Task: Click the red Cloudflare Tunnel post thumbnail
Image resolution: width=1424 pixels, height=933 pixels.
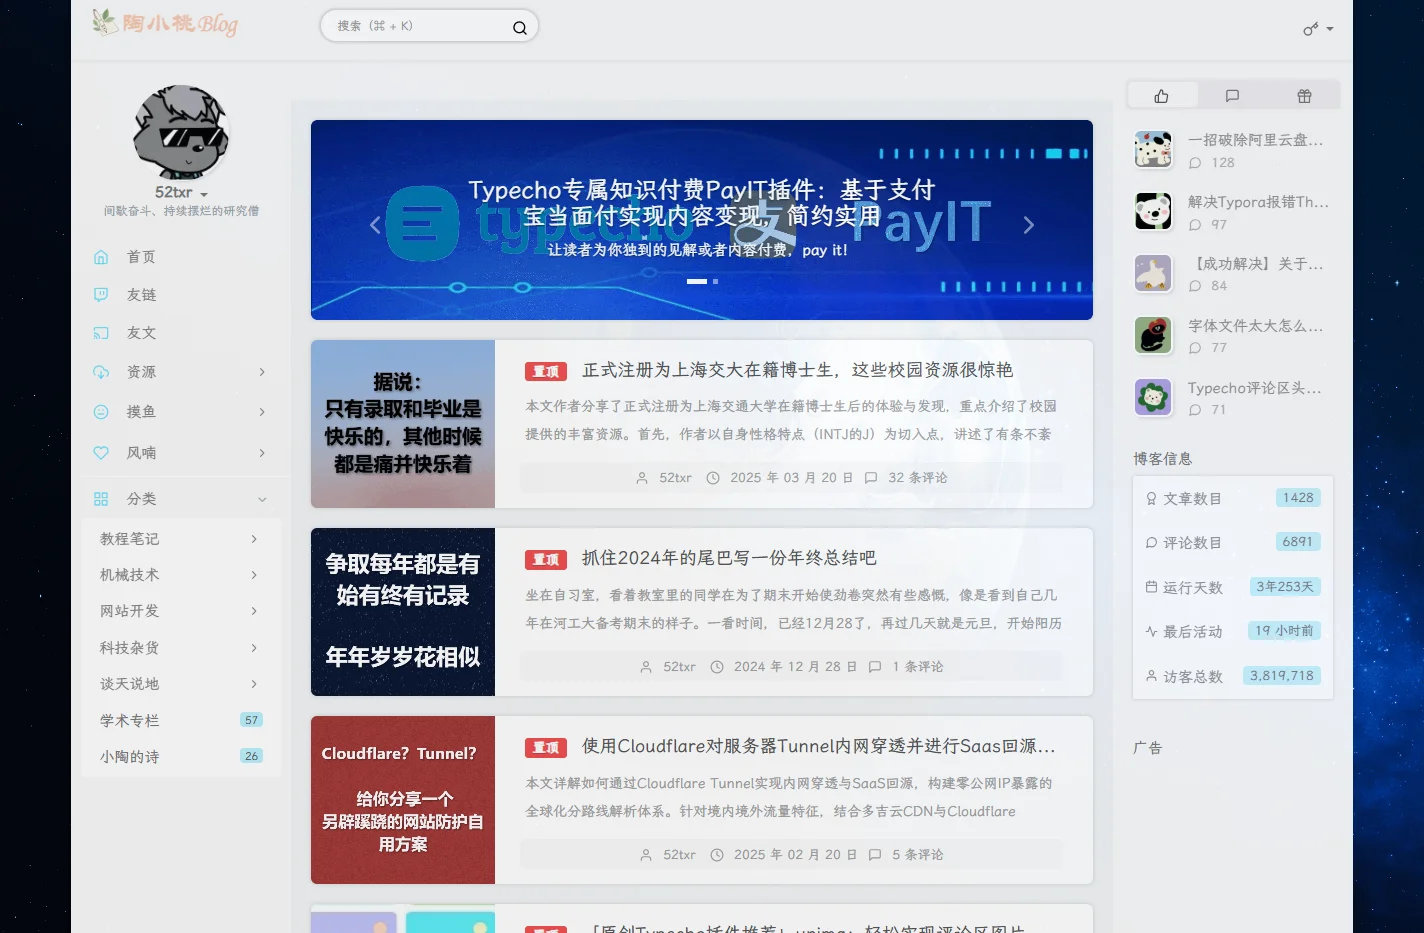Action: (x=403, y=800)
